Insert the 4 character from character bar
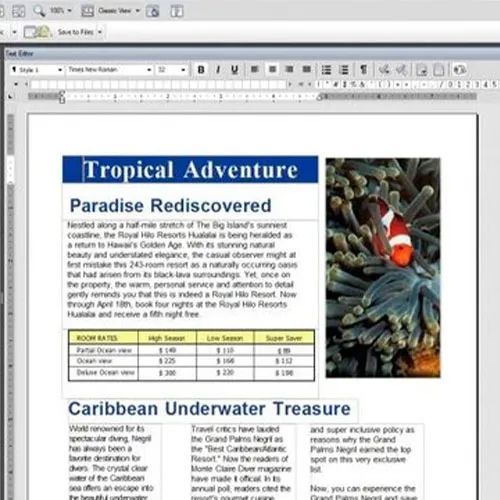This screenshot has width=500, height=500. pyautogui.click(x=486, y=85)
